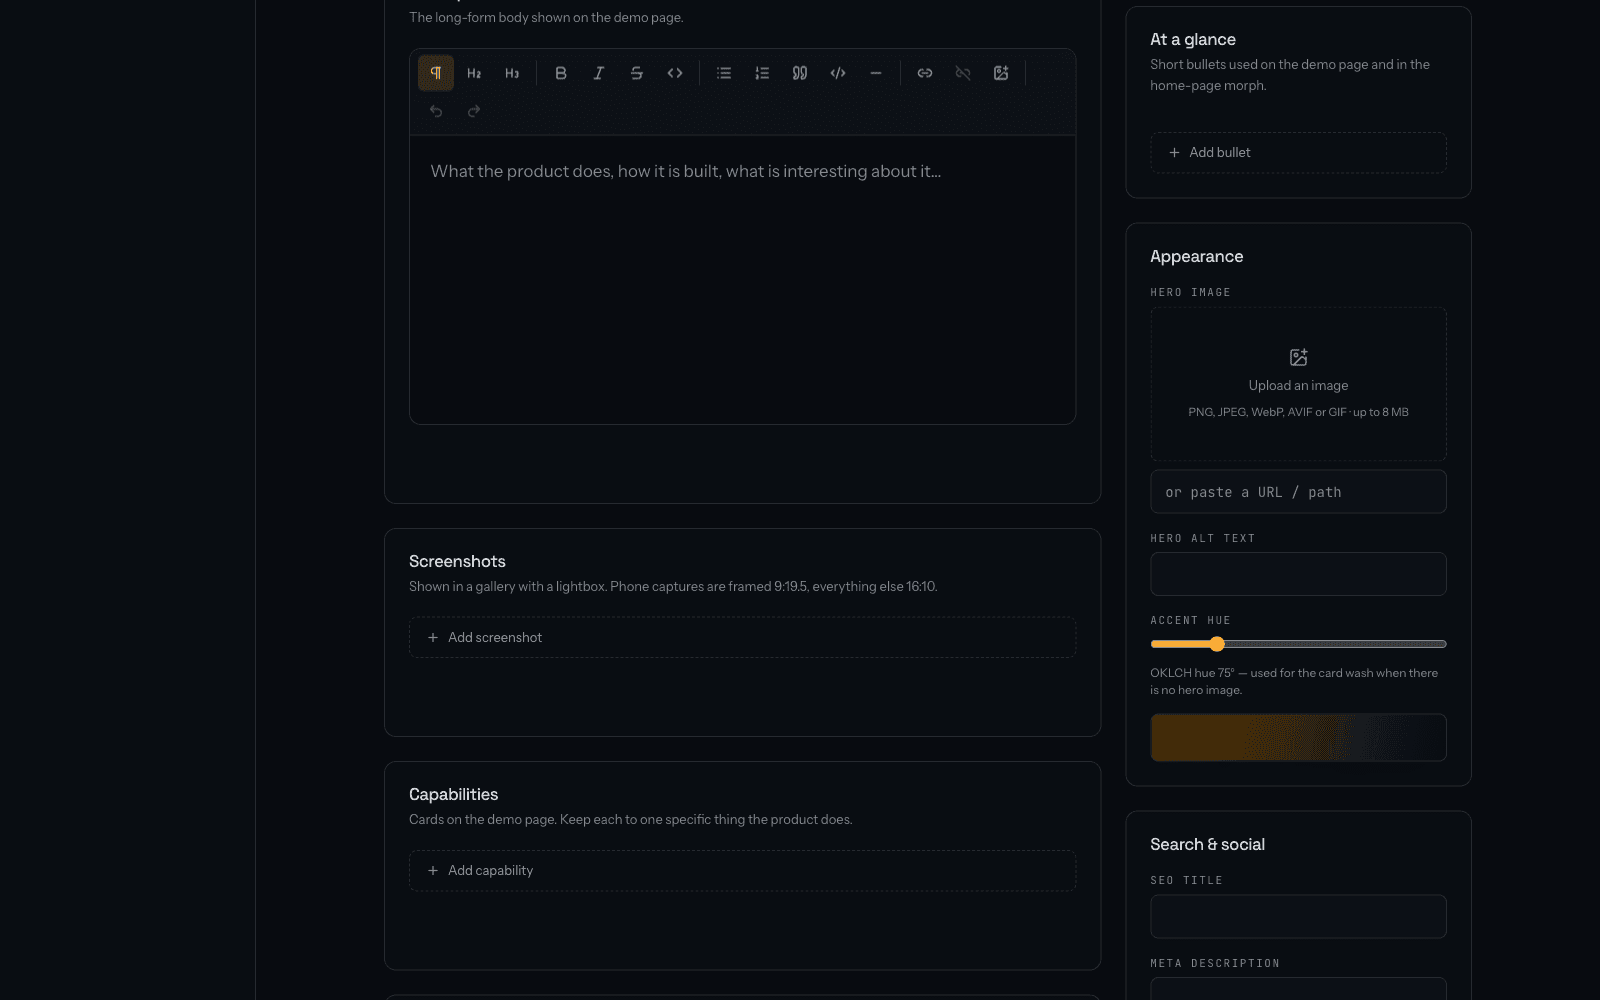Viewport: 1600px width, 1000px height.
Task: Focus the paste a URL / path field
Action: [x=1298, y=492]
